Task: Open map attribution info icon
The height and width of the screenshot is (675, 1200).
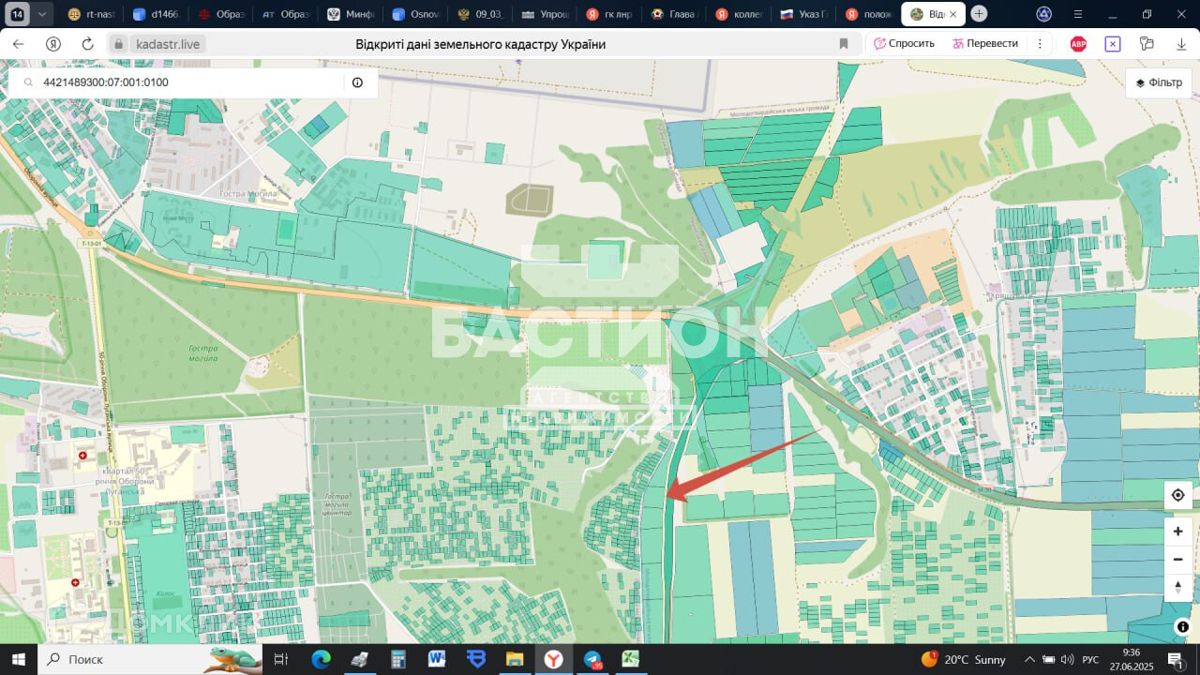Action: (1182, 627)
